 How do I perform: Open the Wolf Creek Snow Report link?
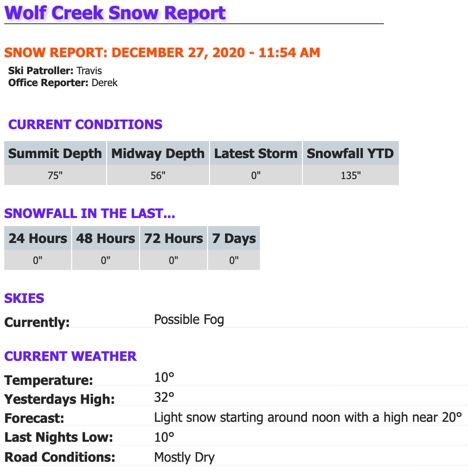point(115,13)
